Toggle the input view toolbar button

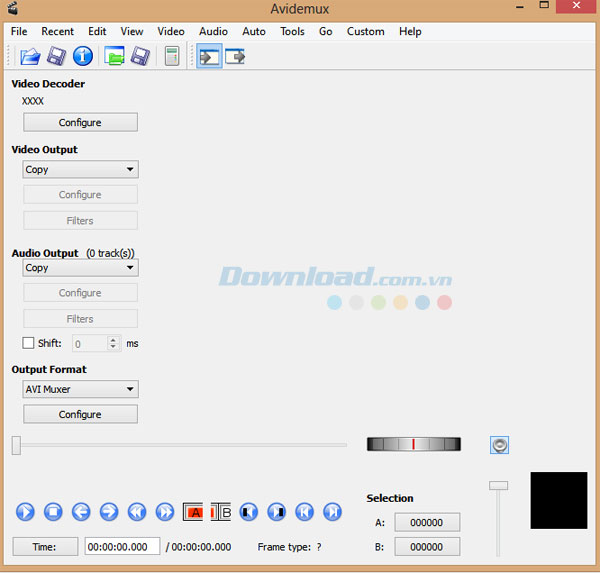[x=209, y=56]
